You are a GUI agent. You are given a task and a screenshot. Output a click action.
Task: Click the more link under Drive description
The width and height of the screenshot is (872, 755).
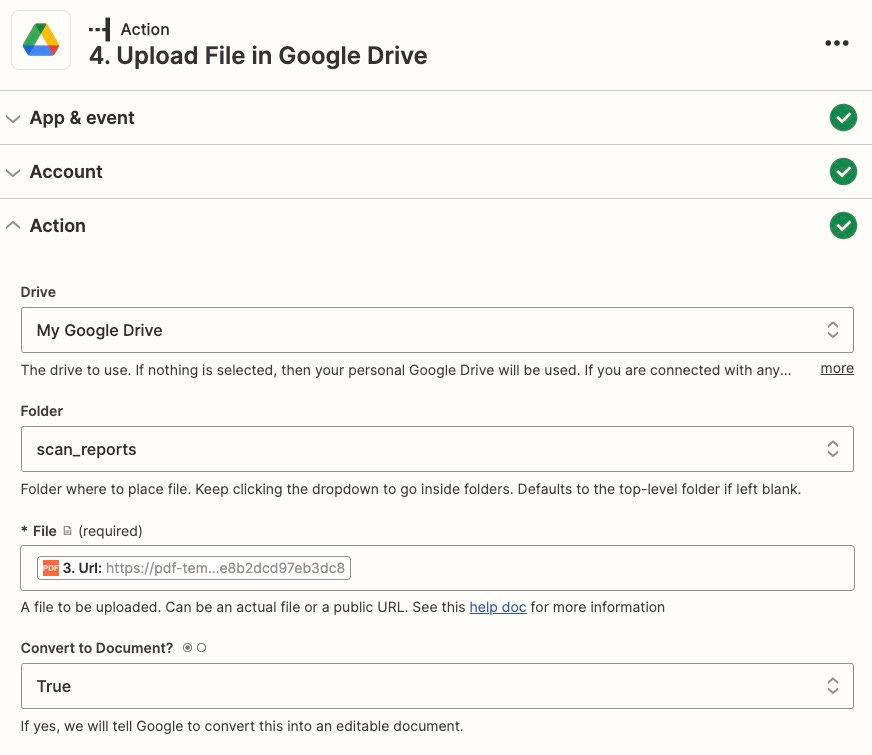coord(837,369)
